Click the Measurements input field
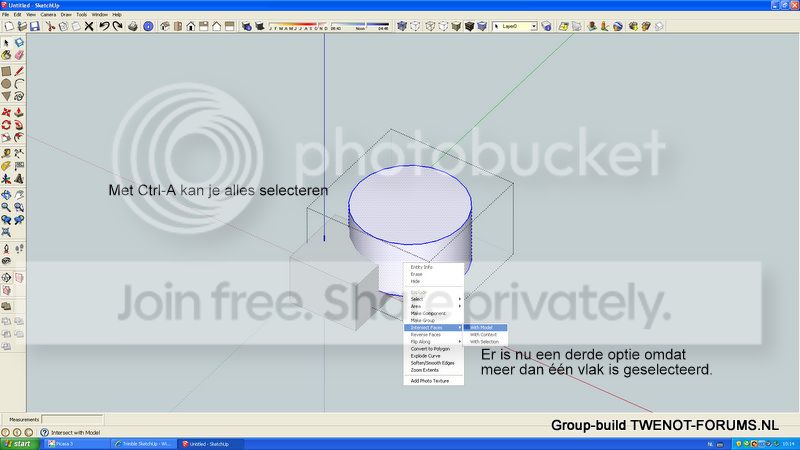Viewport: 800px width, 450px height. tap(72, 419)
